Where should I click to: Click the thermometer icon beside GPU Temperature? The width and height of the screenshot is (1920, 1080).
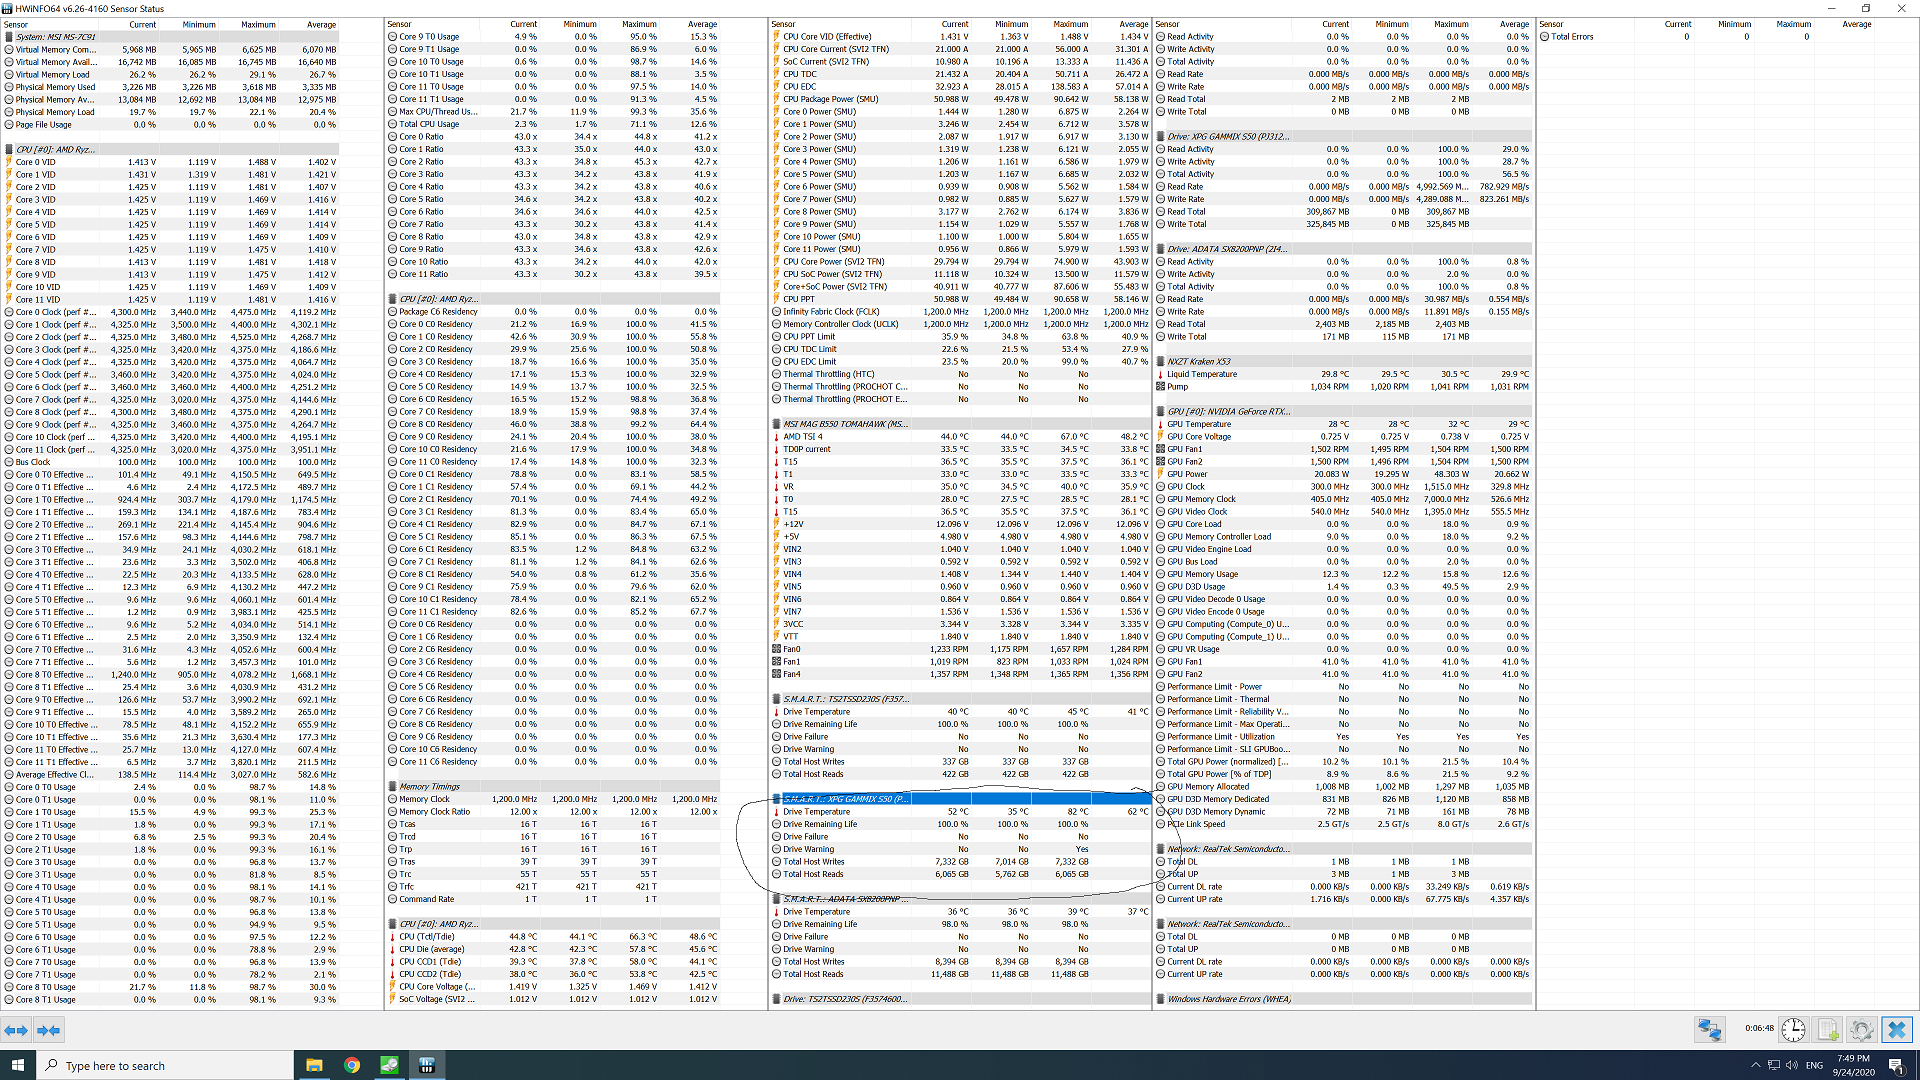coord(1160,424)
